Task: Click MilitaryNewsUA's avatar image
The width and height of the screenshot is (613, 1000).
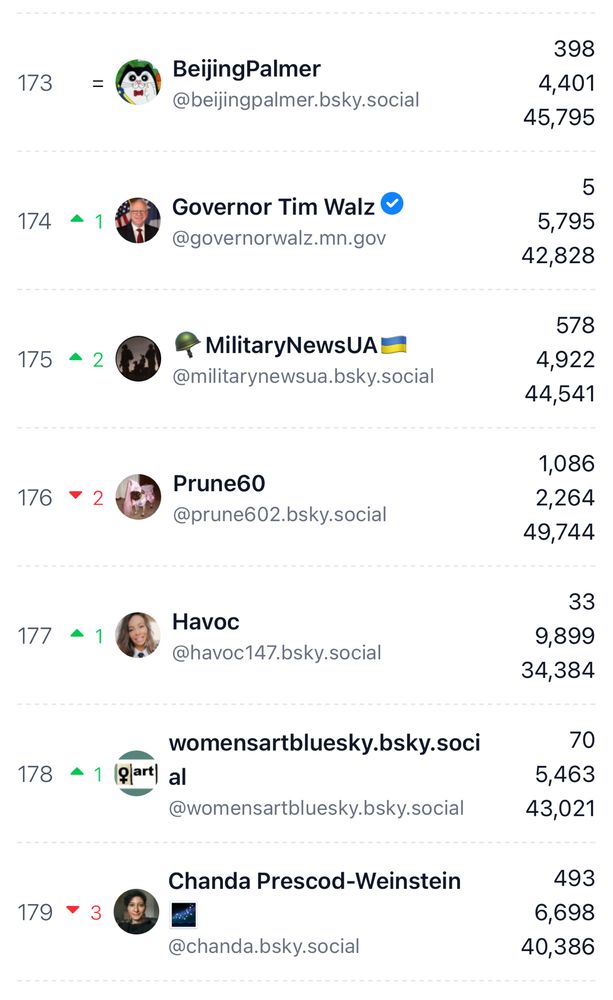Action: click(x=138, y=359)
